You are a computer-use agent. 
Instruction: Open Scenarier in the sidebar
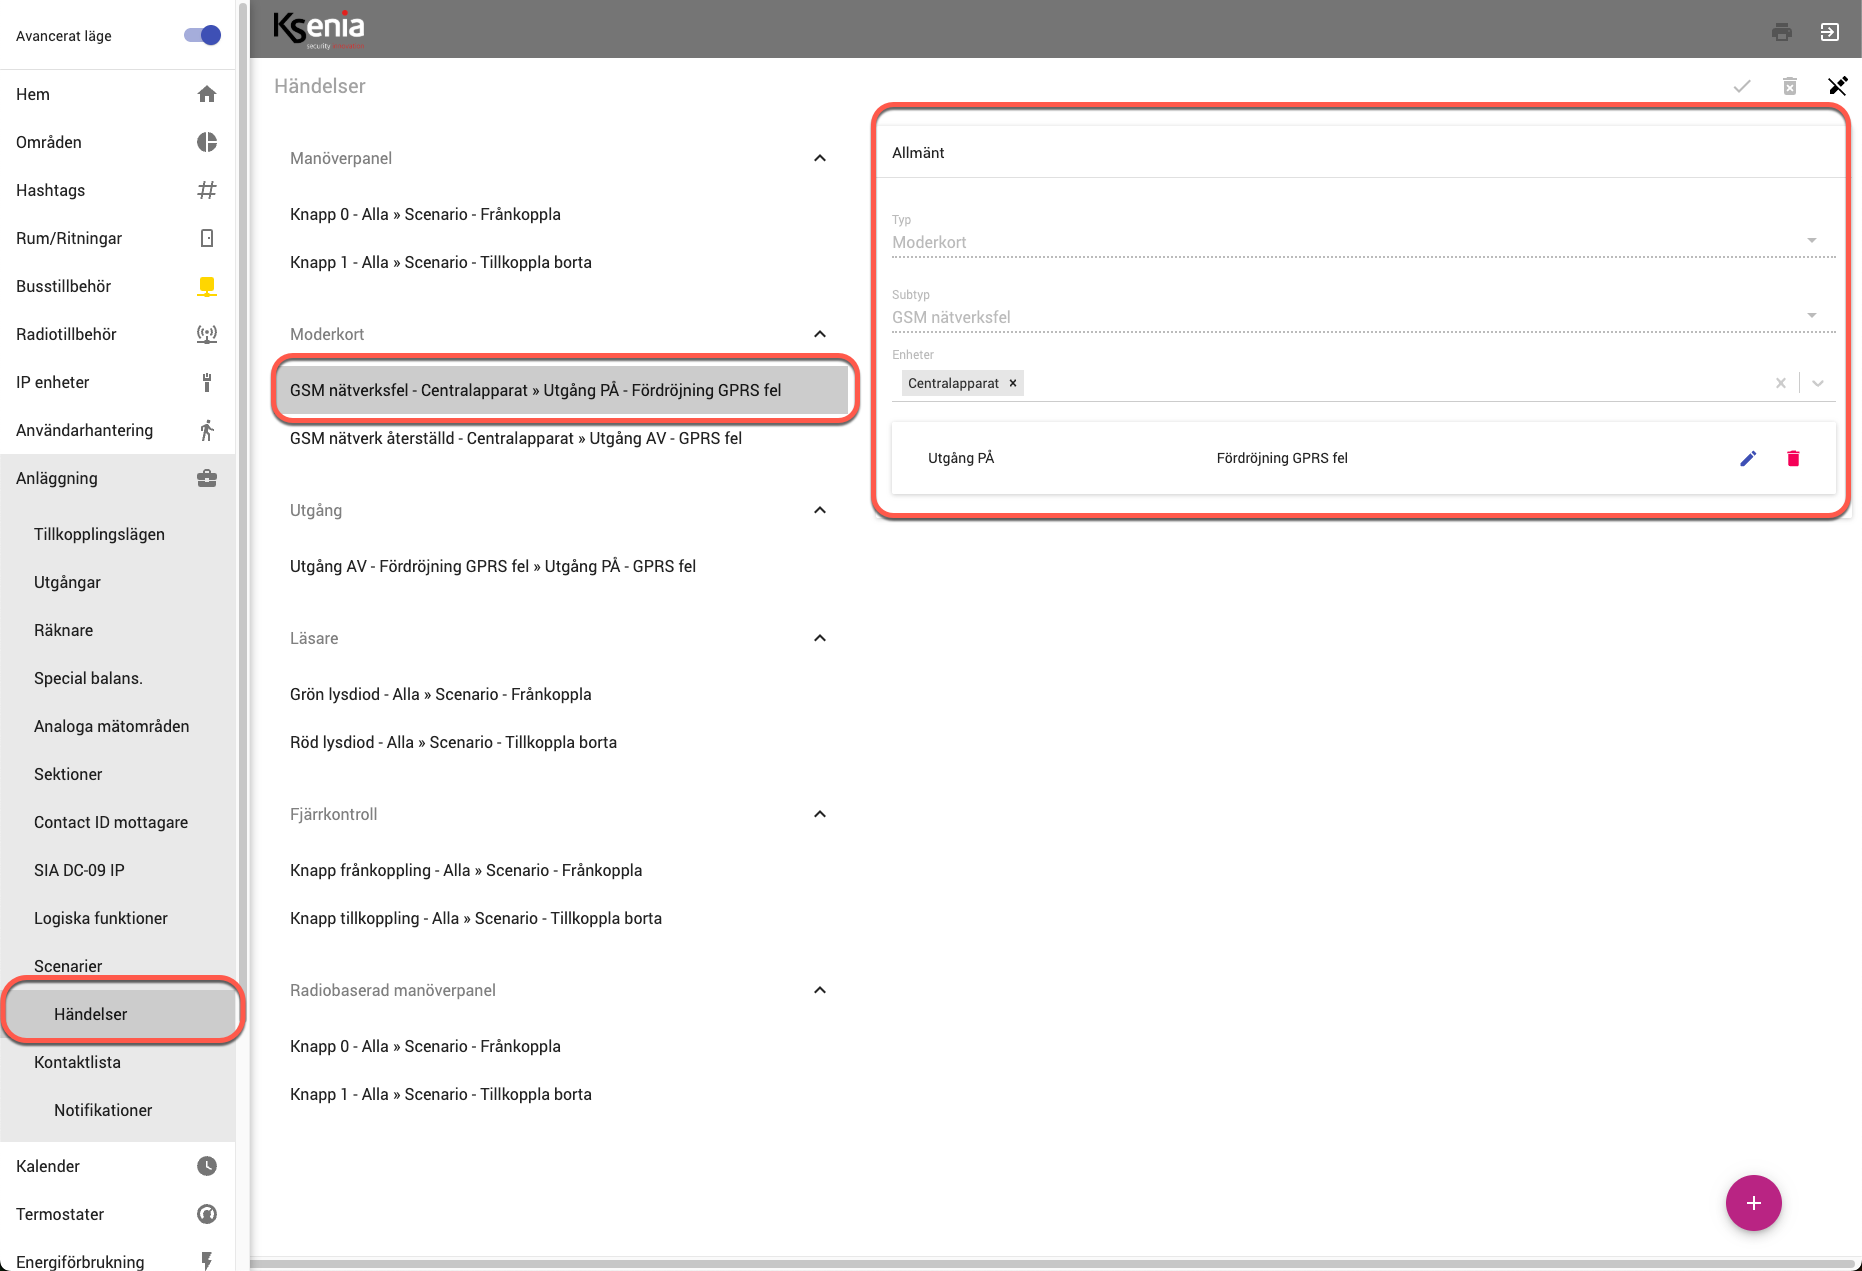(68, 966)
